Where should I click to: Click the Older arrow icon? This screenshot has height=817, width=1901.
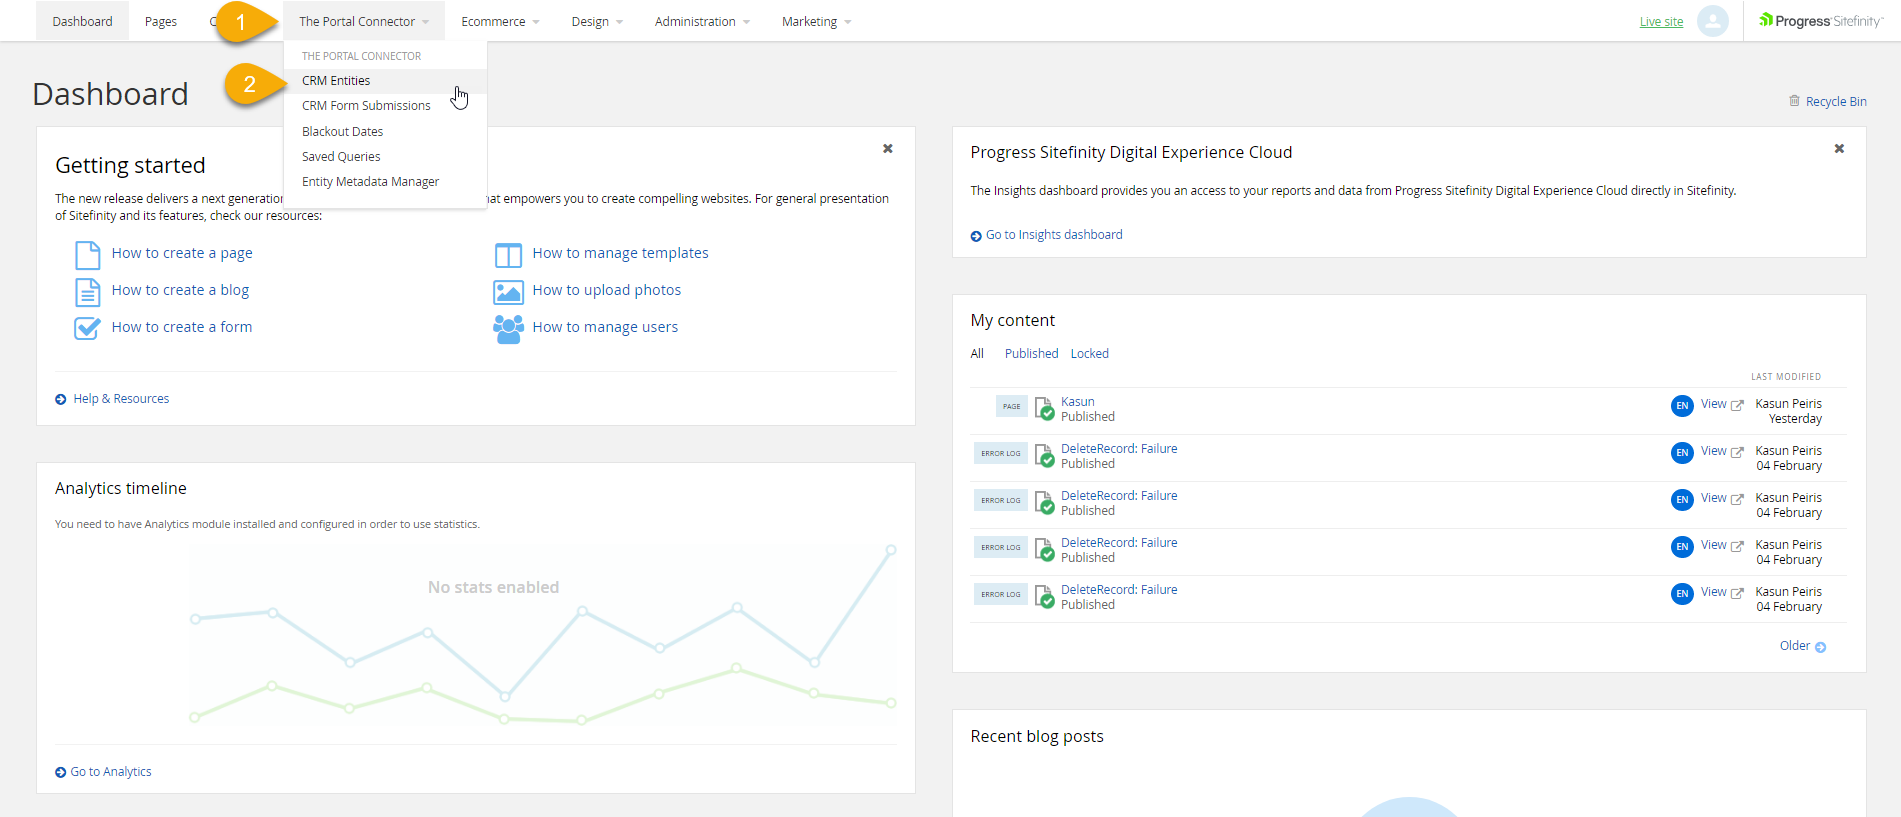[1820, 647]
